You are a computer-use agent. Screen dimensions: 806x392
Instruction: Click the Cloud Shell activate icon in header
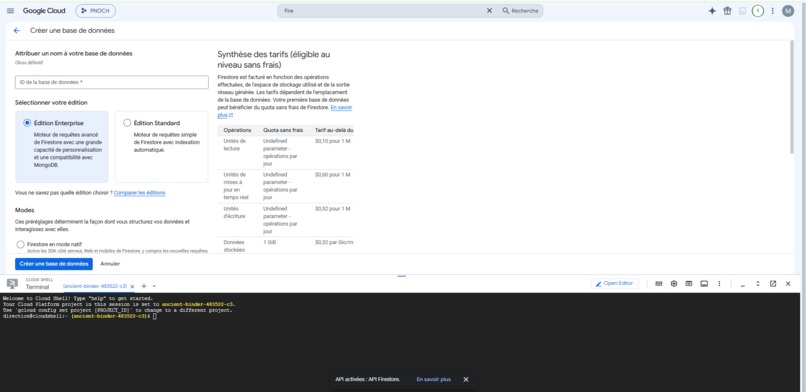click(x=742, y=11)
